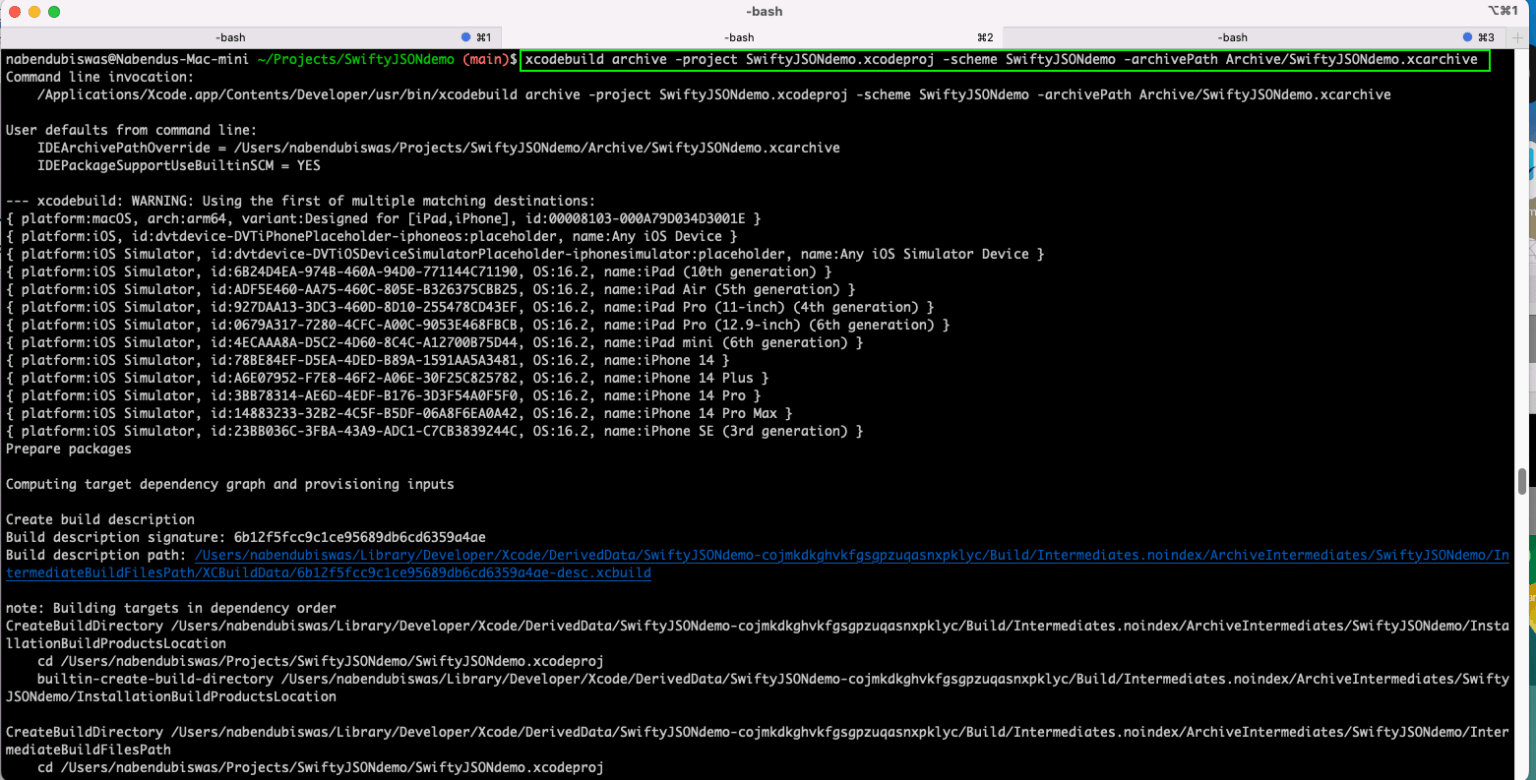This screenshot has width=1536, height=780.
Task: Click the -bash window title in title bar
Action: click(x=764, y=11)
